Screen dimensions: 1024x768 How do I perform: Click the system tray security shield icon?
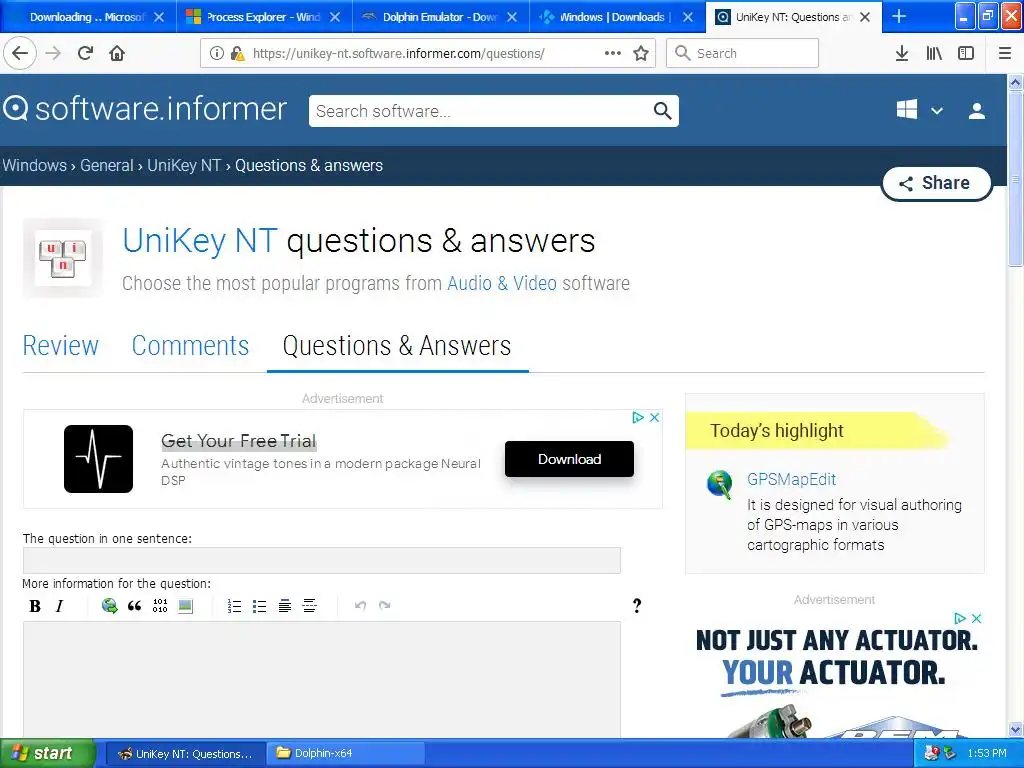pyautogui.click(x=931, y=754)
